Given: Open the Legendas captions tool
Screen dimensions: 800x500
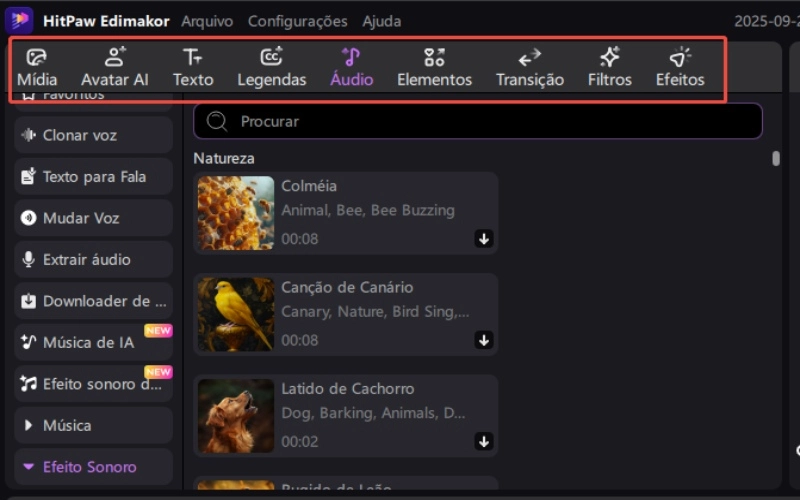Looking at the screenshot, I should click(271, 68).
